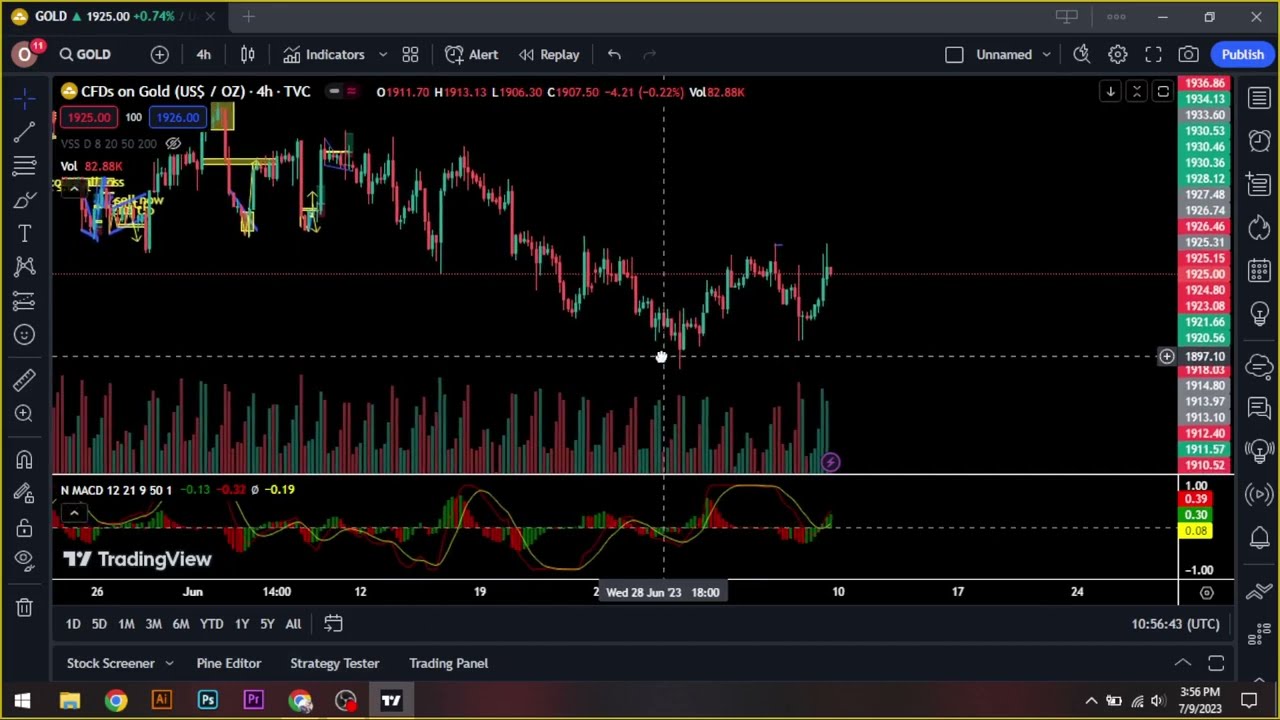The image size is (1280, 720).
Task: Select the brush drawing tool
Action: coord(25,199)
